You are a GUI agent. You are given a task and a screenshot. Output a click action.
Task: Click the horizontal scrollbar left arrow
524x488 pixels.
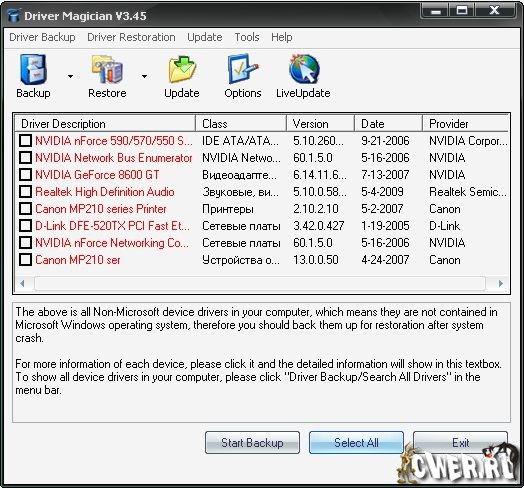23,284
